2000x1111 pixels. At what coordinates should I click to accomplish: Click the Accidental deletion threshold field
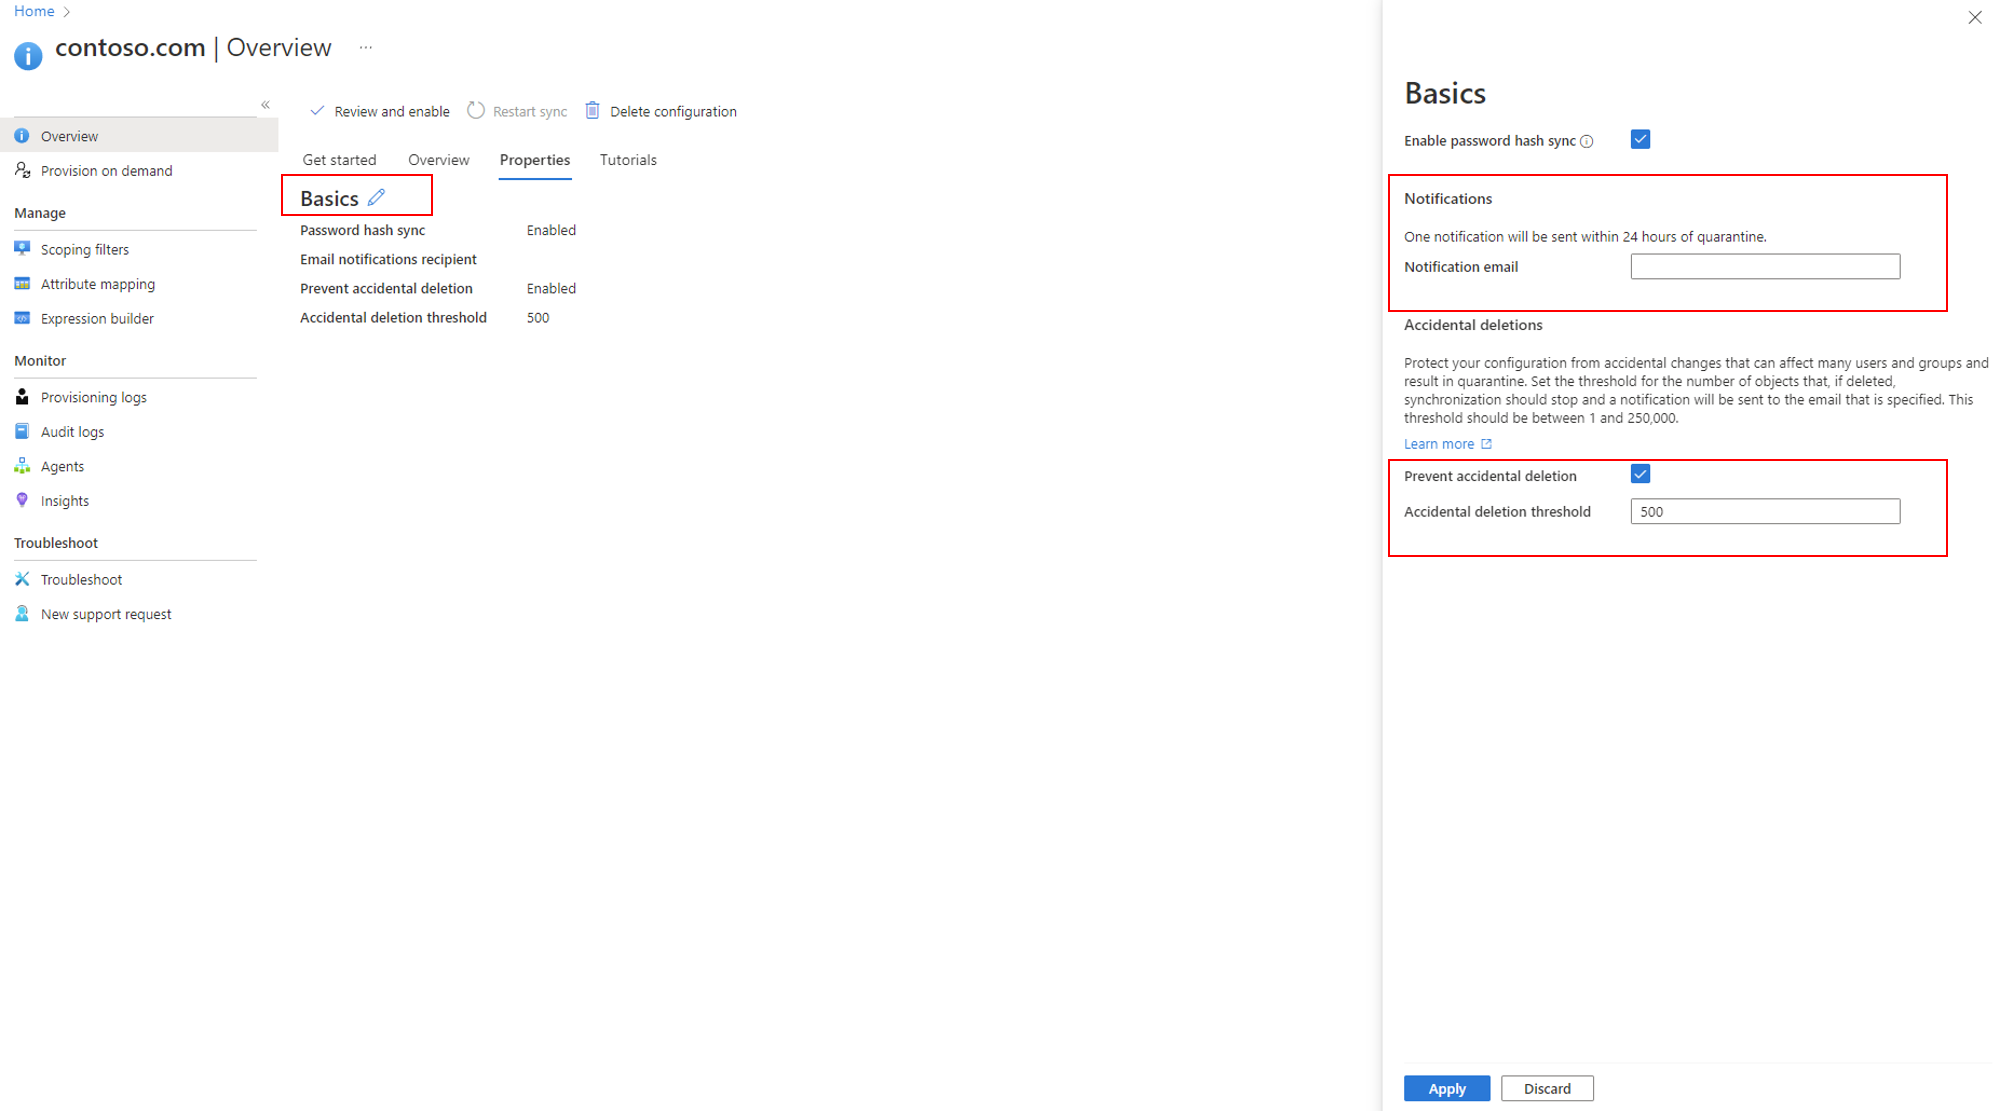click(1764, 511)
